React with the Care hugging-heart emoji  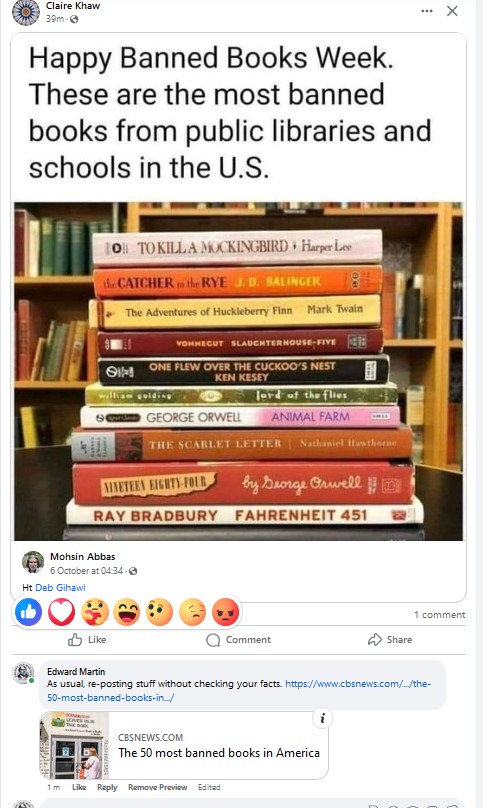95,612
